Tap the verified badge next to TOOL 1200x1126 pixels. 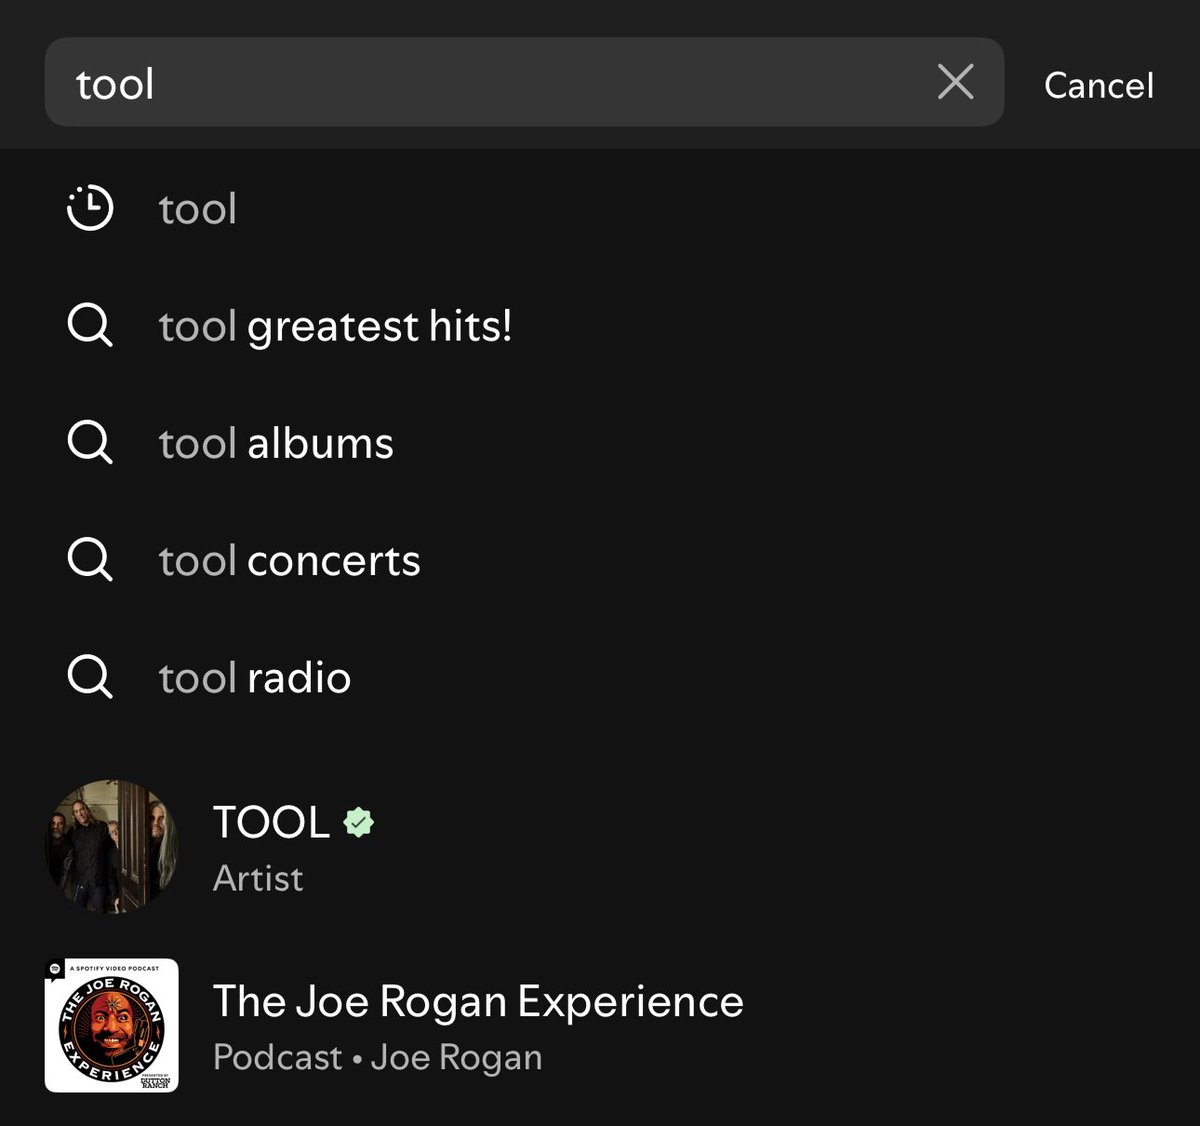358,822
